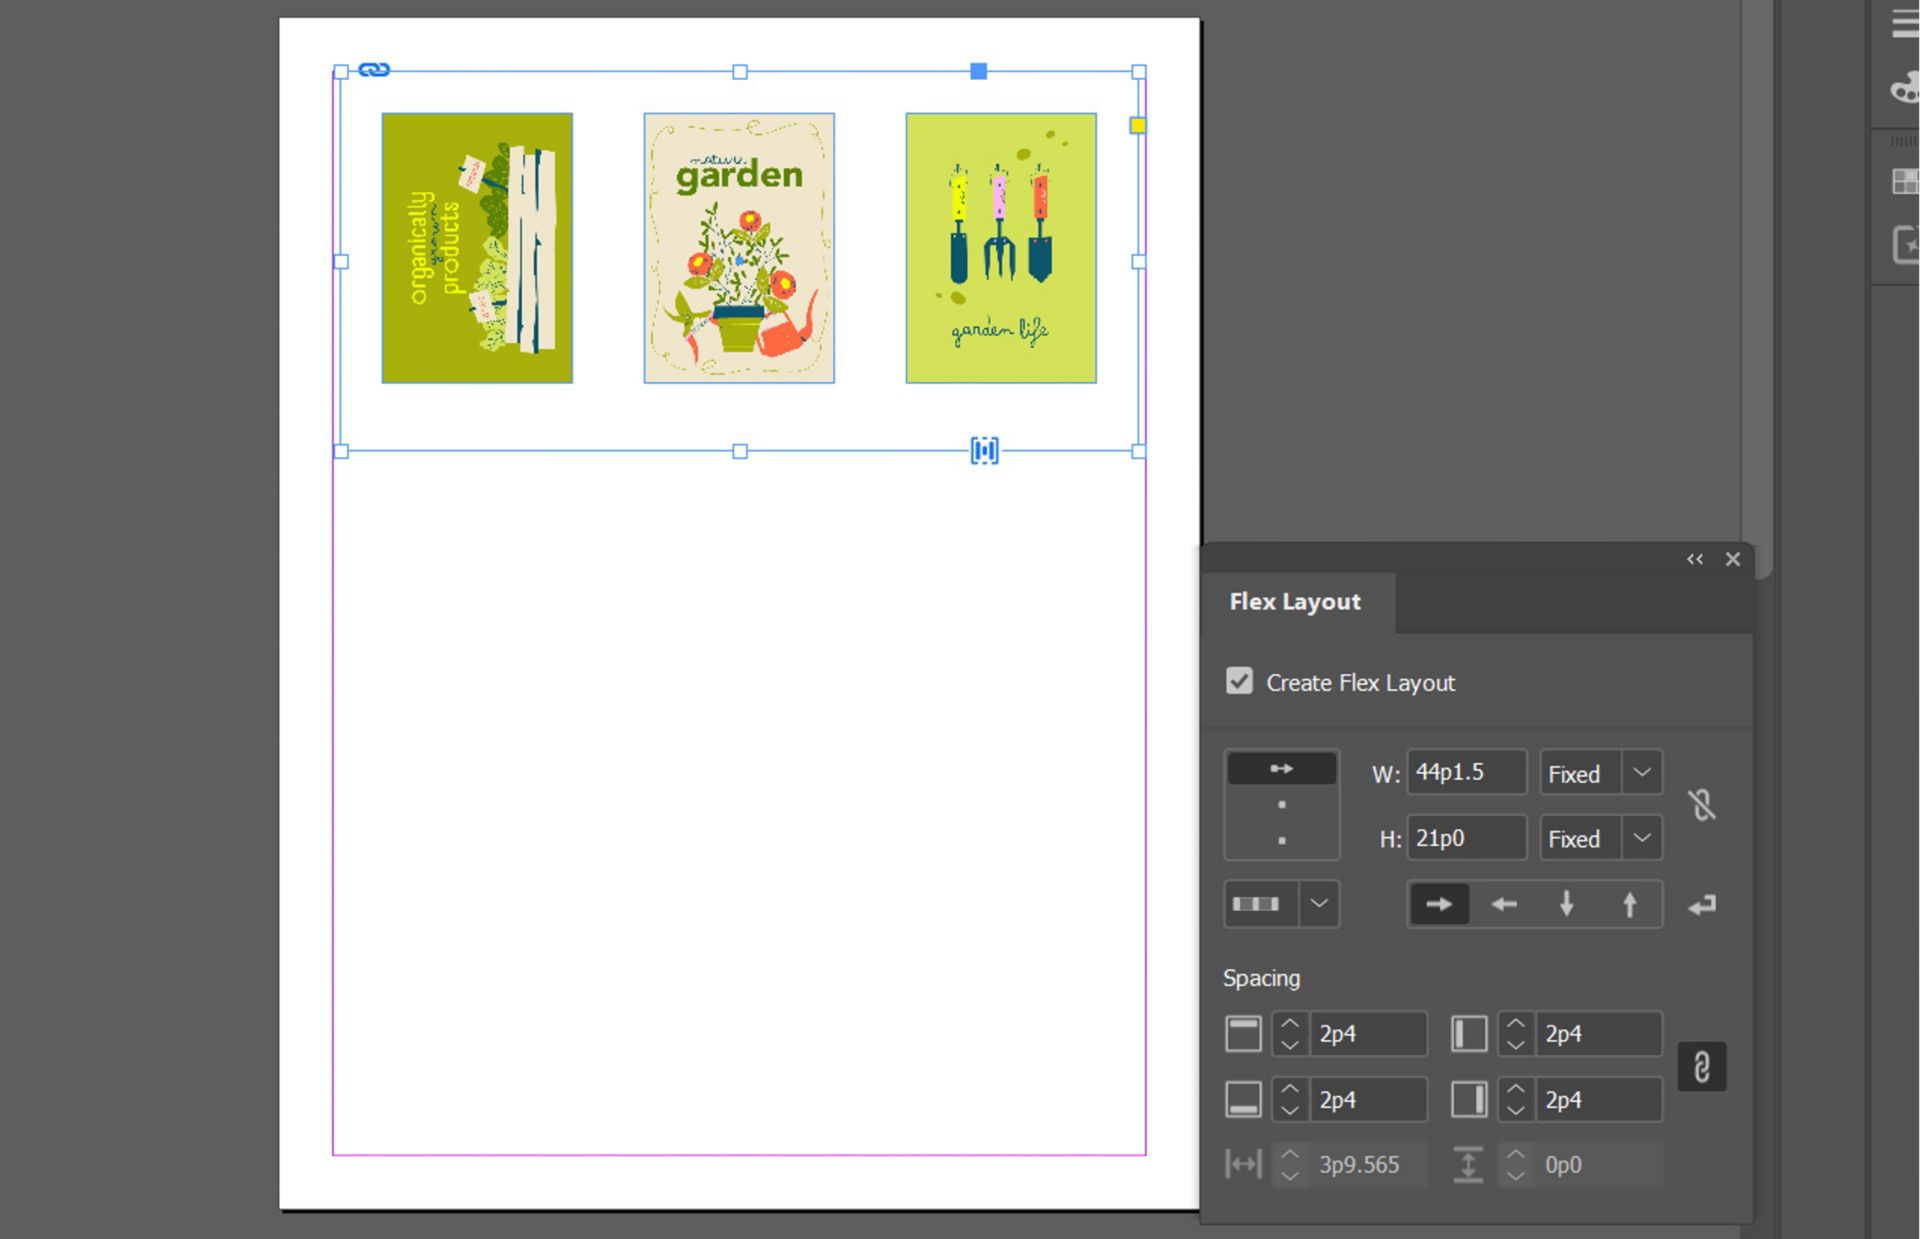Select the downward flex direction arrow
This screenshot has width=1920, height=1239.
pos(1566,903)
